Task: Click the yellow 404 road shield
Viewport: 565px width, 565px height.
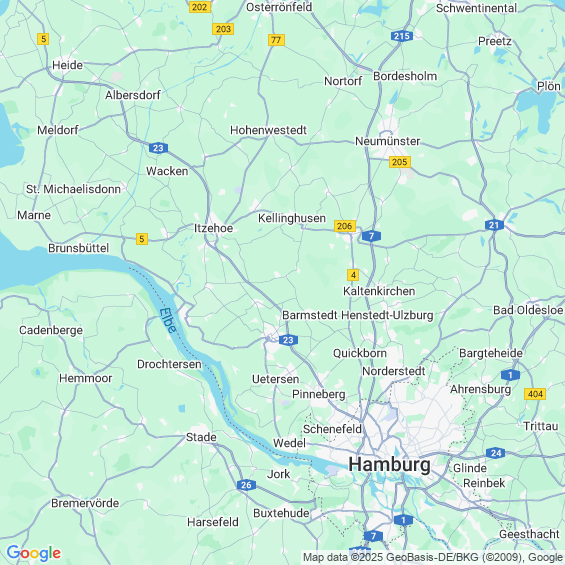Action: pos(535,394)
